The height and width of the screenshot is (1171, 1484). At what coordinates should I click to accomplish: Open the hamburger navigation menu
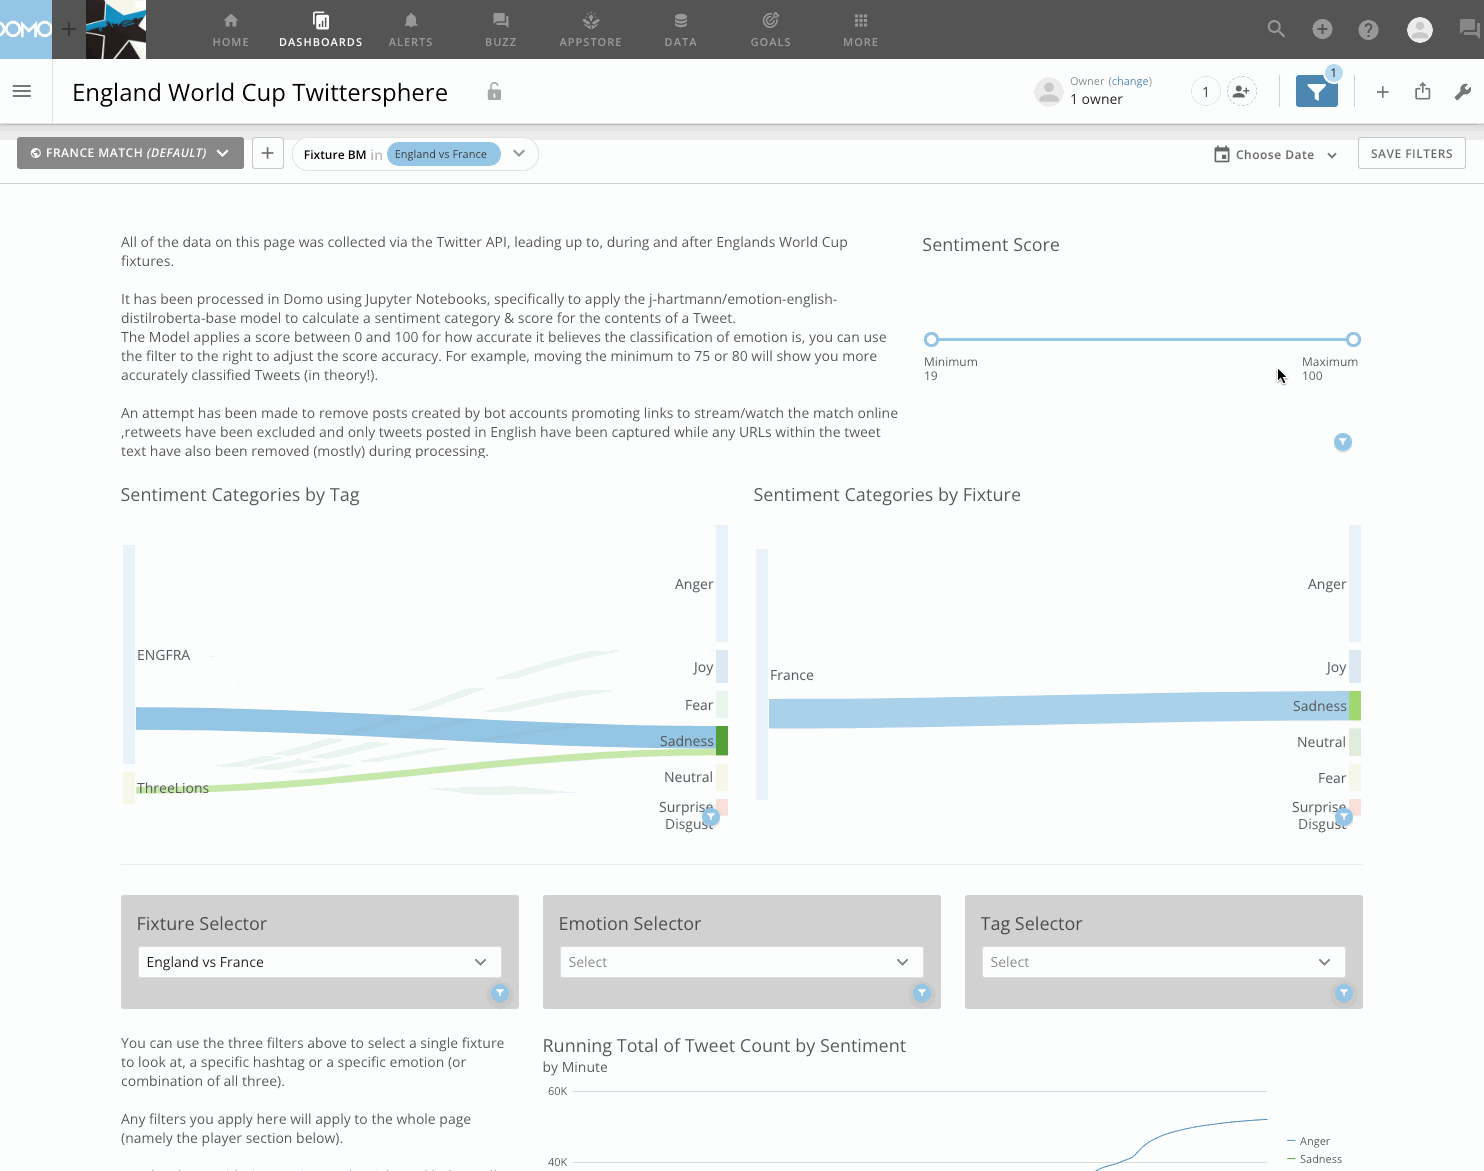[x=23, y=90]
